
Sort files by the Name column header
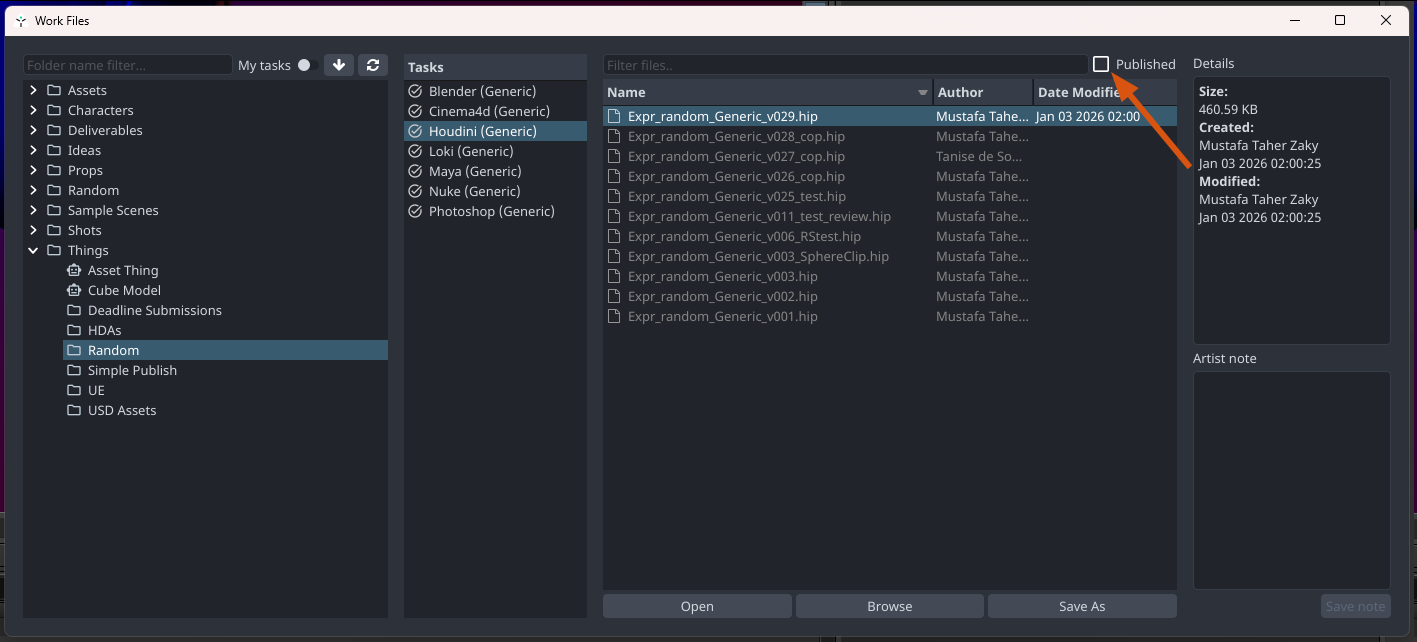[760, 92]
